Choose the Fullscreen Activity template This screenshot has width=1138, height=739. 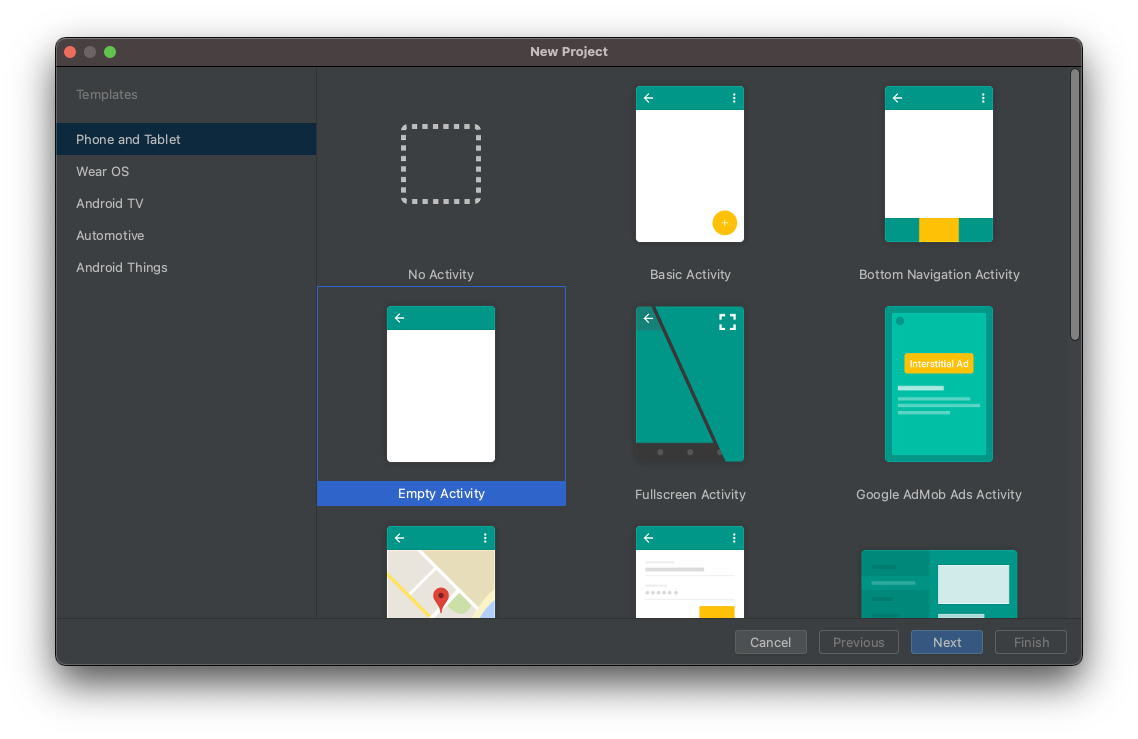point(689,384)
